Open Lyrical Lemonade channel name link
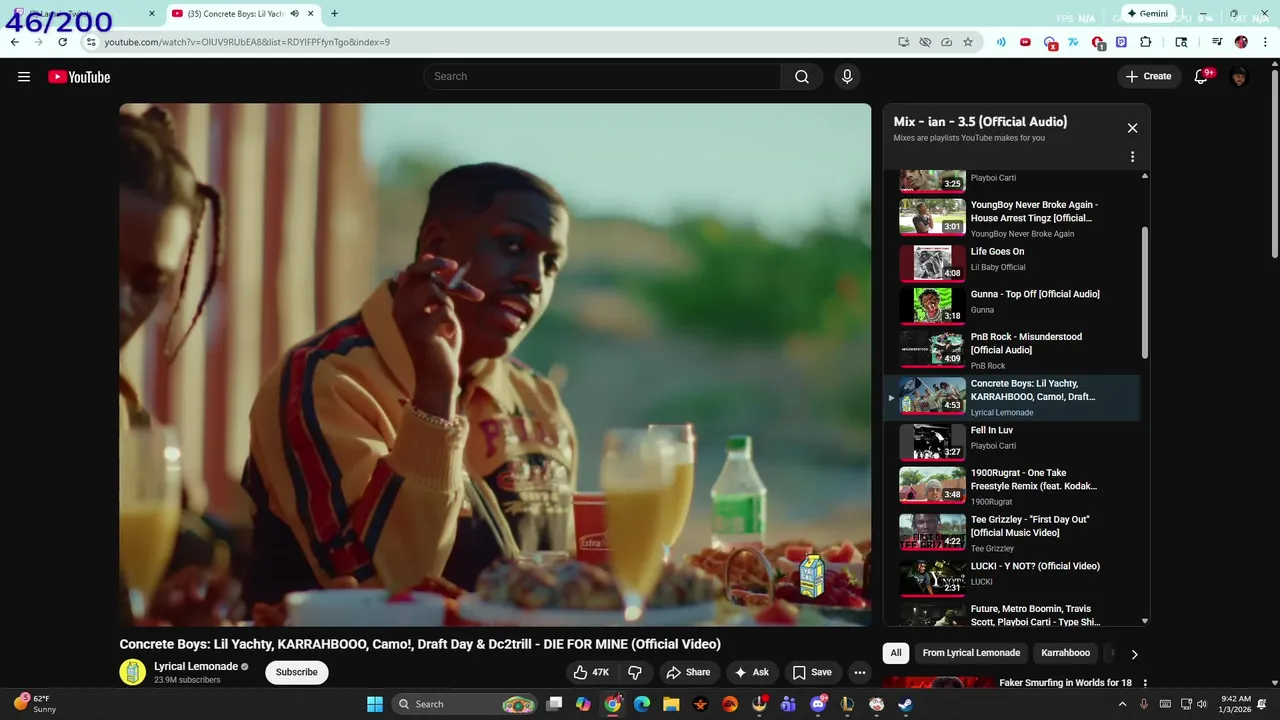1280x720 pixels. [x=196, y=666]
